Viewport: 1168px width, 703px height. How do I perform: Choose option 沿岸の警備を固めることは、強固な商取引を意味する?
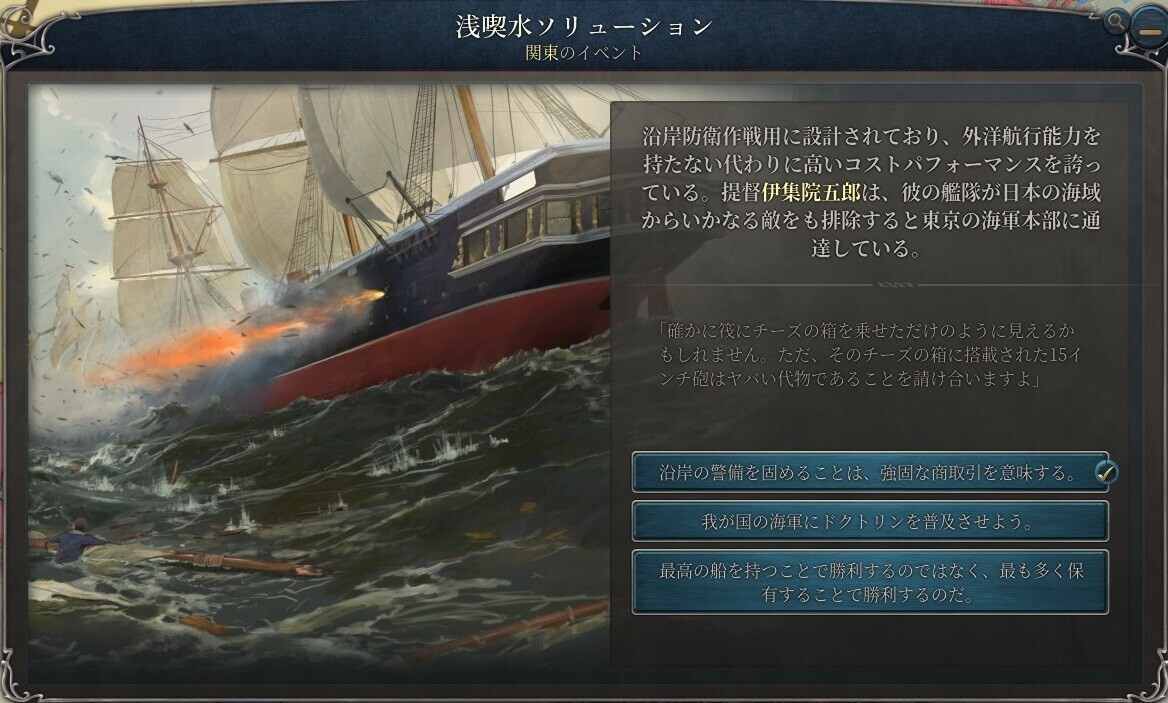click(869, 472)
